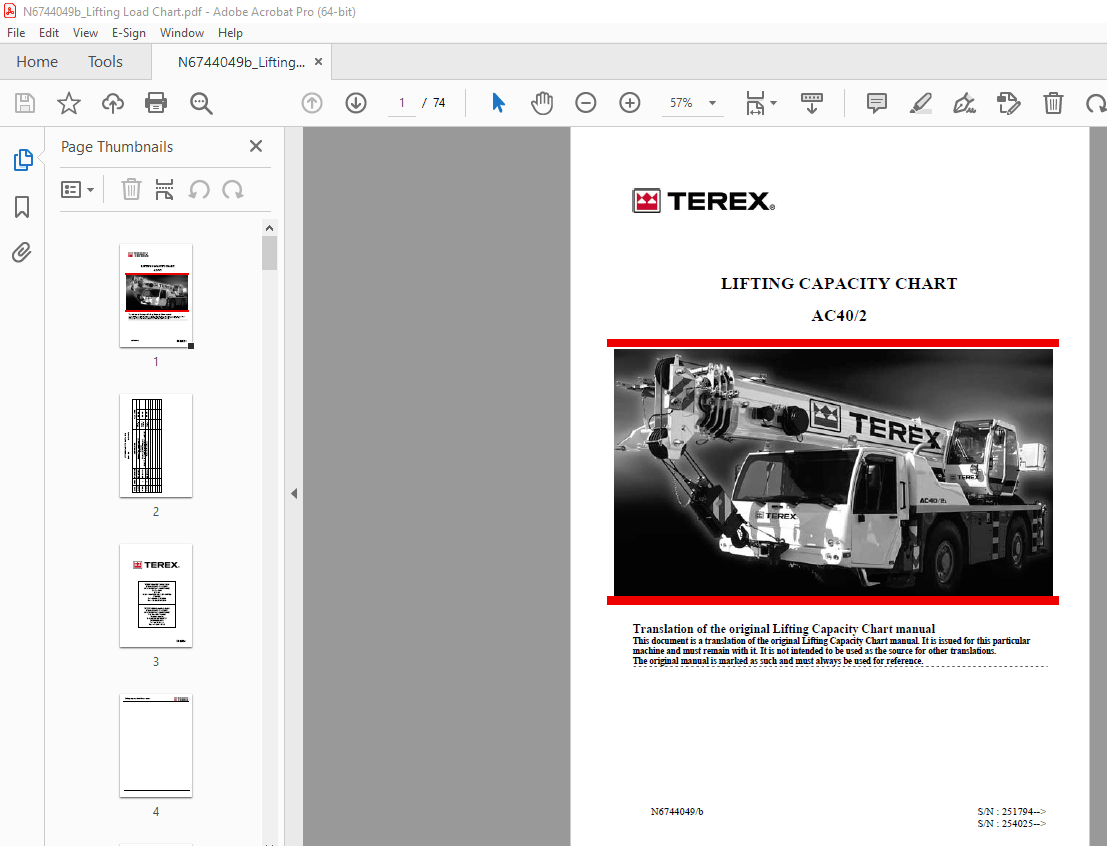Open the E-Sign menu
The width and height of the screenshot is (1107, 846).
pos(129,33)
